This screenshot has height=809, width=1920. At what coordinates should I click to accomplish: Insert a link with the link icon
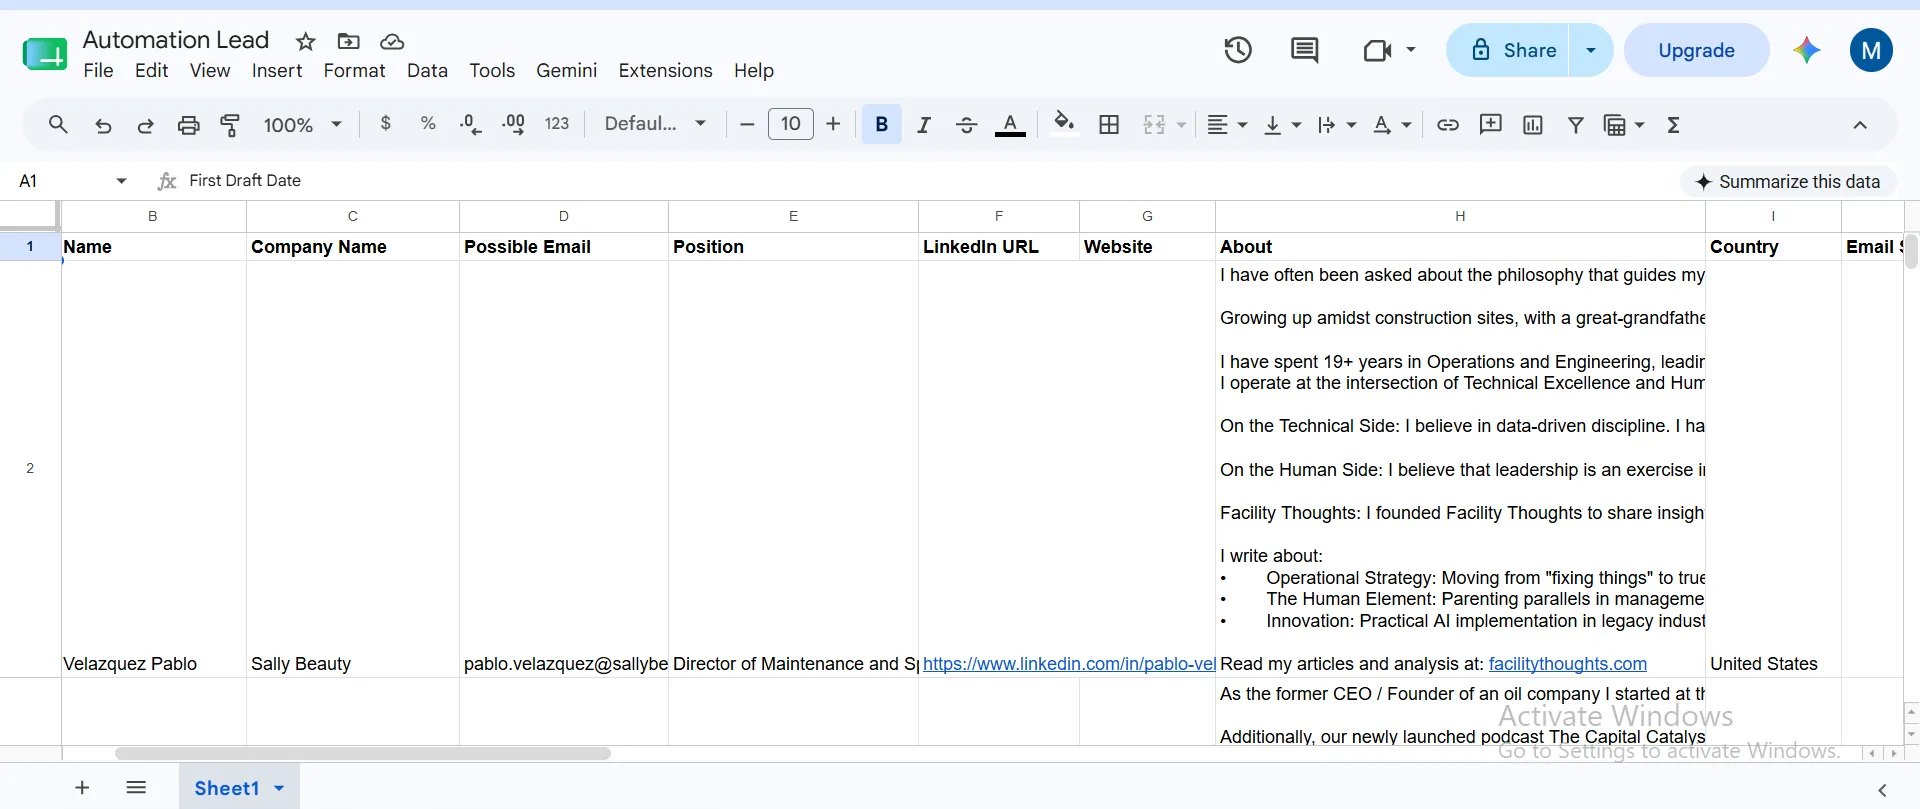[1448, 124]
